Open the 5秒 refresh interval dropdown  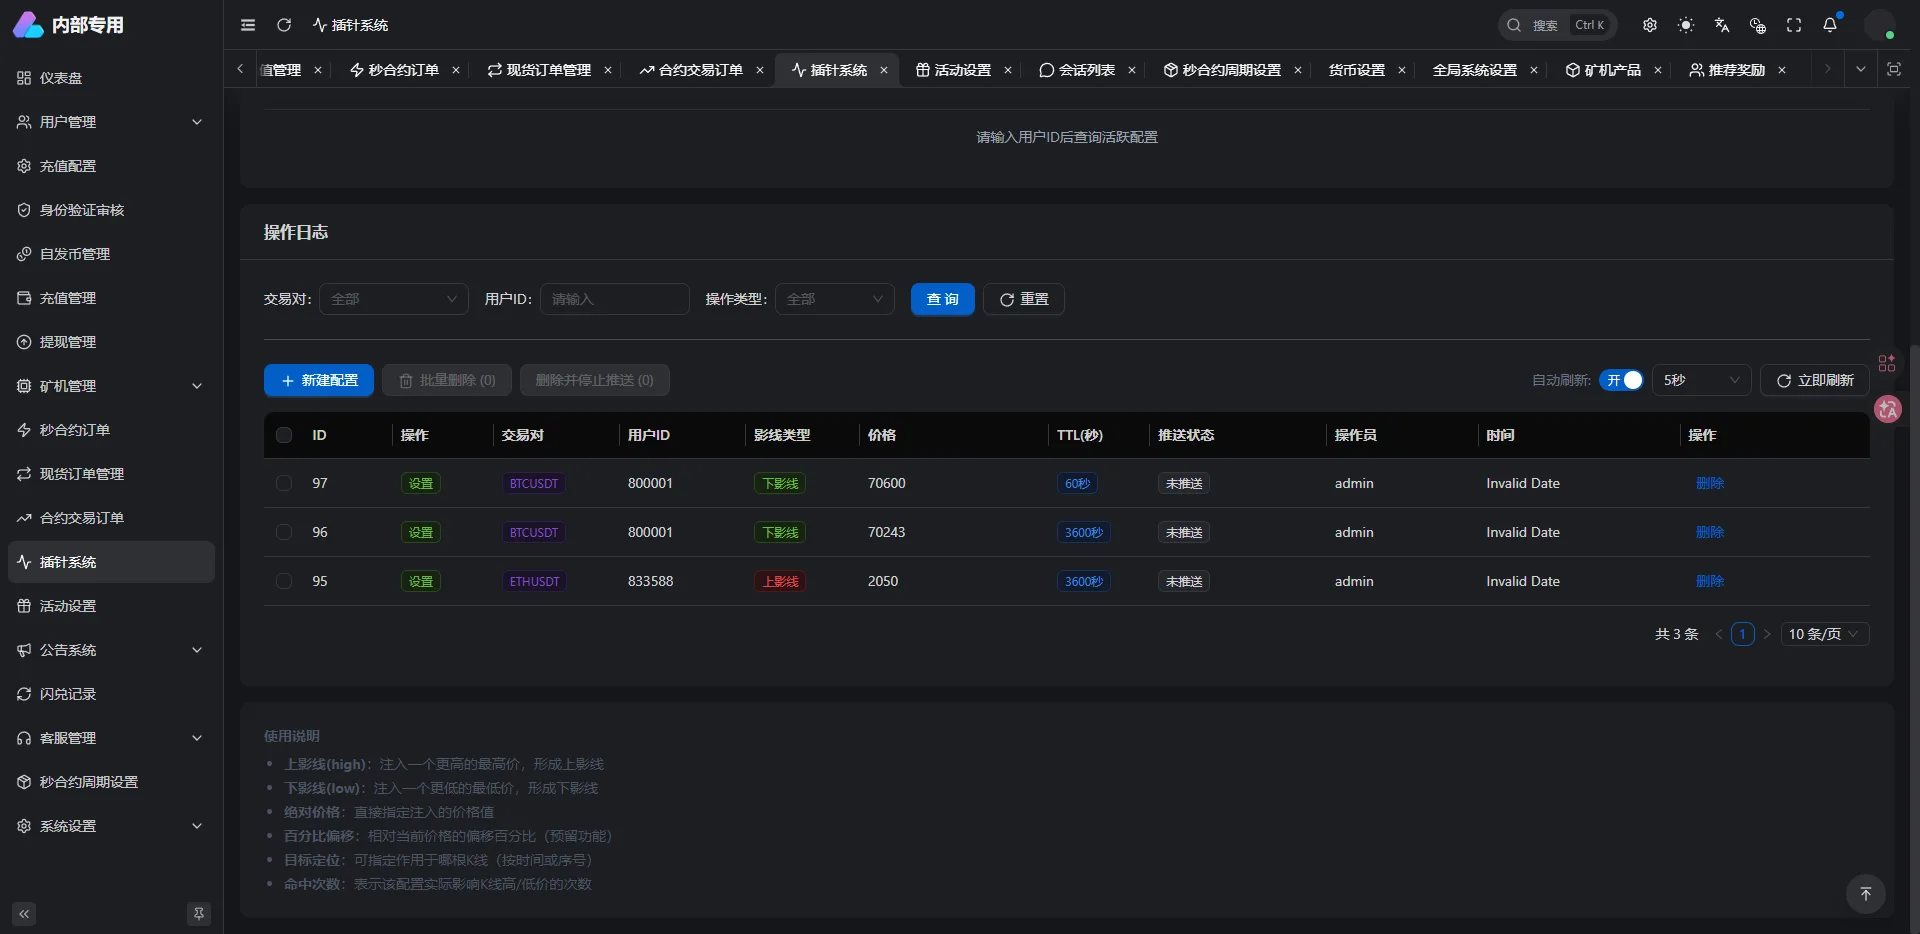1701,380
